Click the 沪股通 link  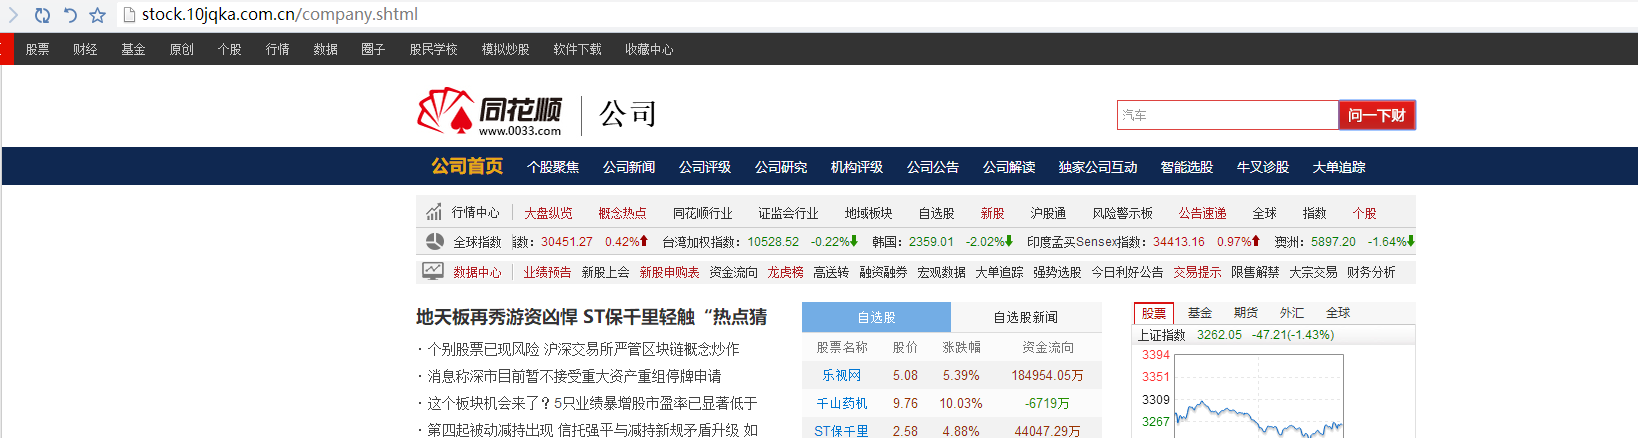[1048, 213]
